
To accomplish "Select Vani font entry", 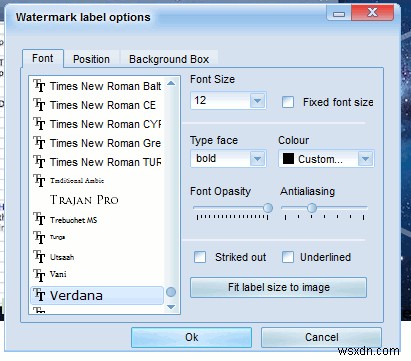I will (97, 275).
